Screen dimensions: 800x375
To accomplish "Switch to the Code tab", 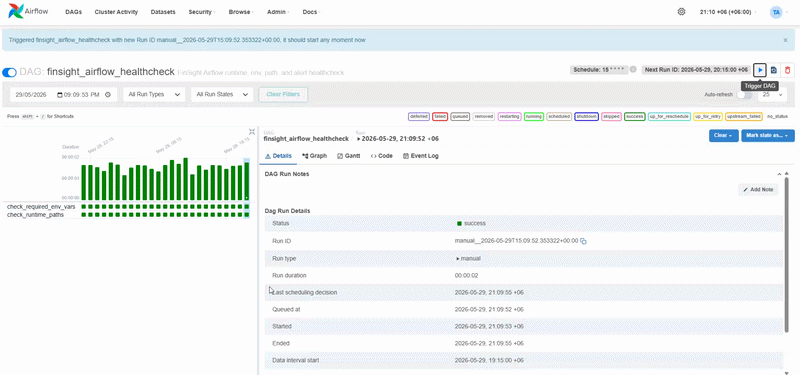I will 381,156.
